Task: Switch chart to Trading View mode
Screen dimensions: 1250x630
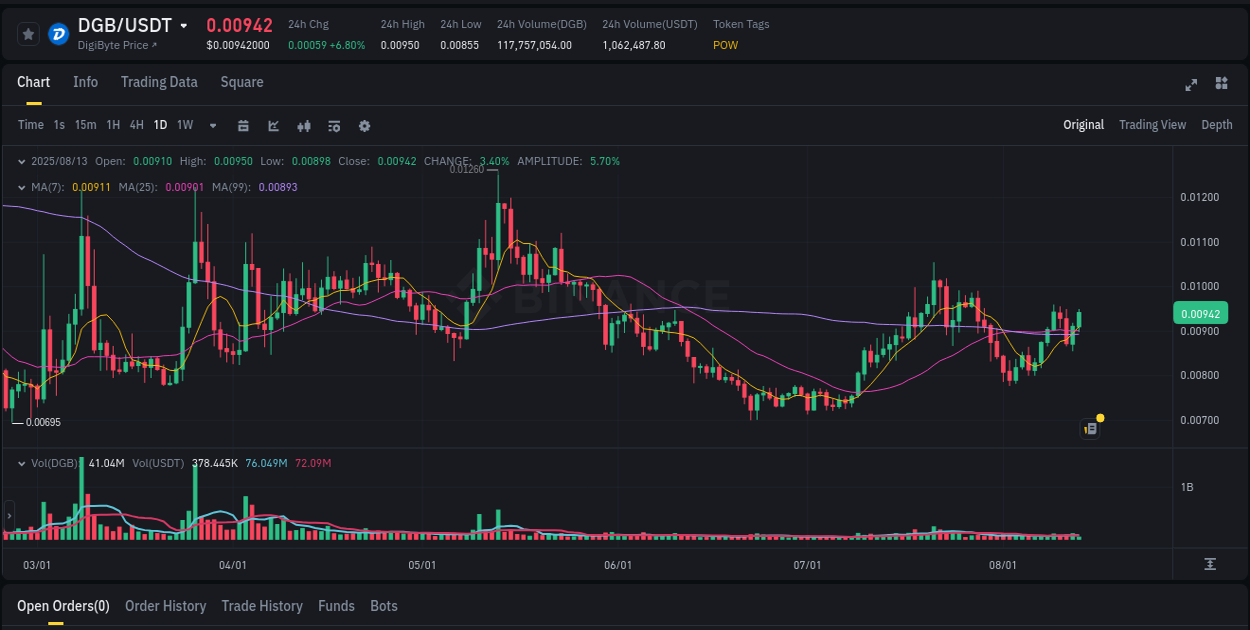Action: (x=1152, y=125)
